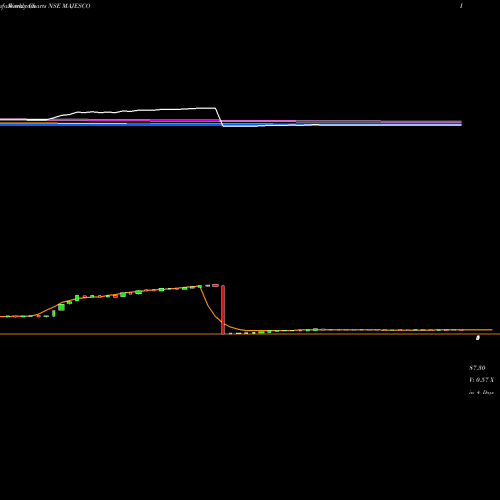Image resolution: width=500 pixels, height=500 pixels.
Task: Click the '87.30' price value
Action: tap(477, 368)
